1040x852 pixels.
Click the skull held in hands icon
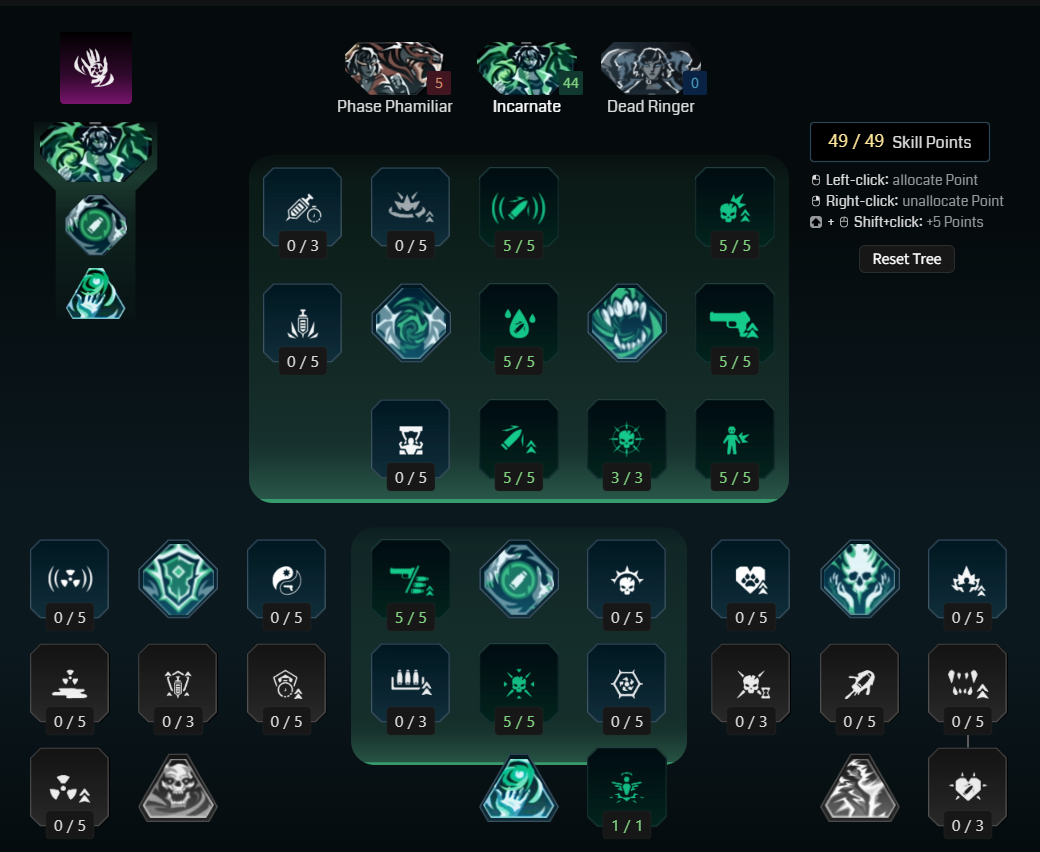[860, 579]
